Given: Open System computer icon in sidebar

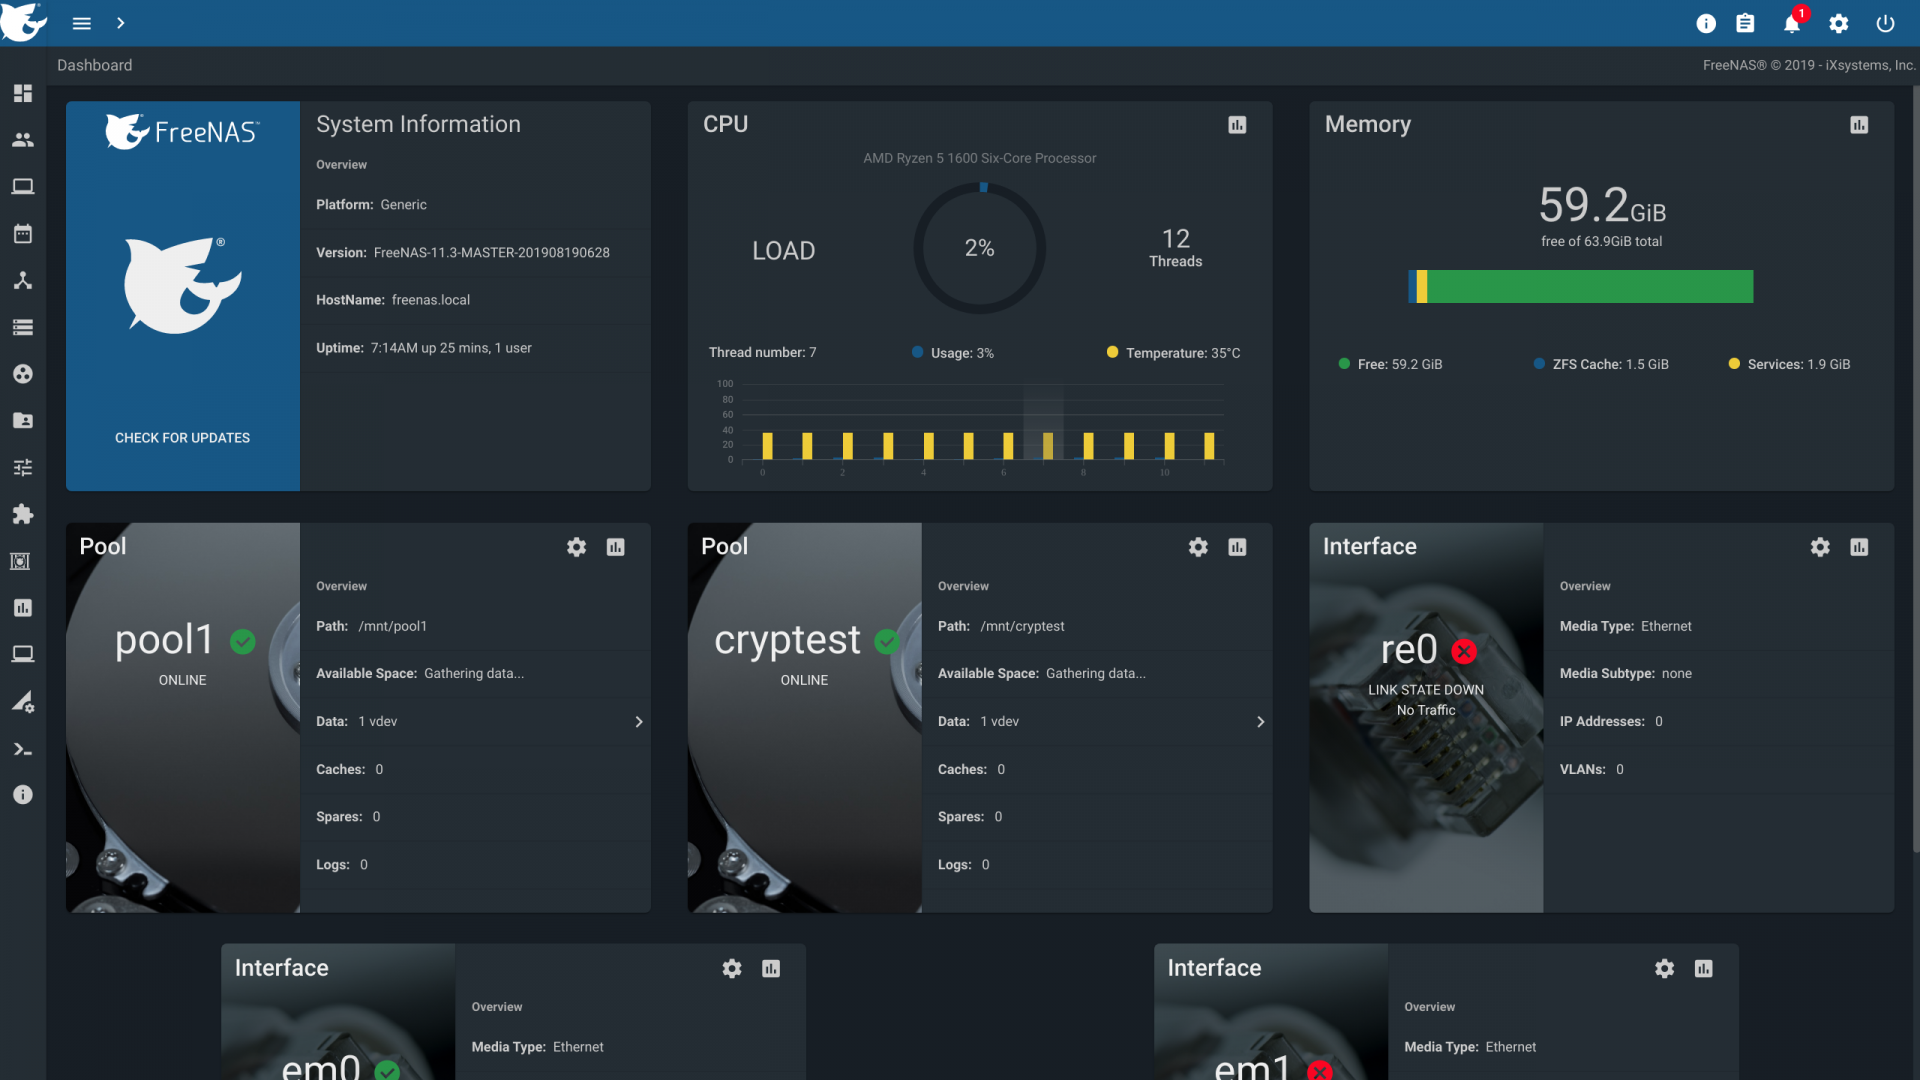Looking at the screenshot, I should click(23, 187).
